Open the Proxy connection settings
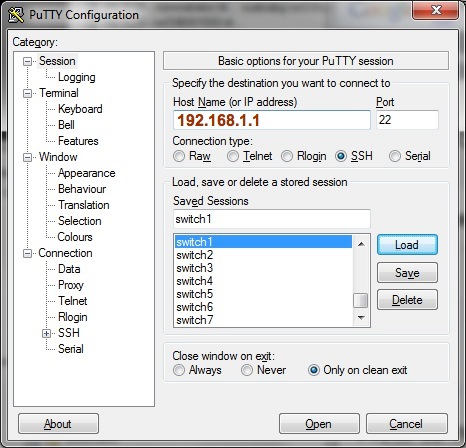This screenshot has width=466, height=448. (71, 285)
